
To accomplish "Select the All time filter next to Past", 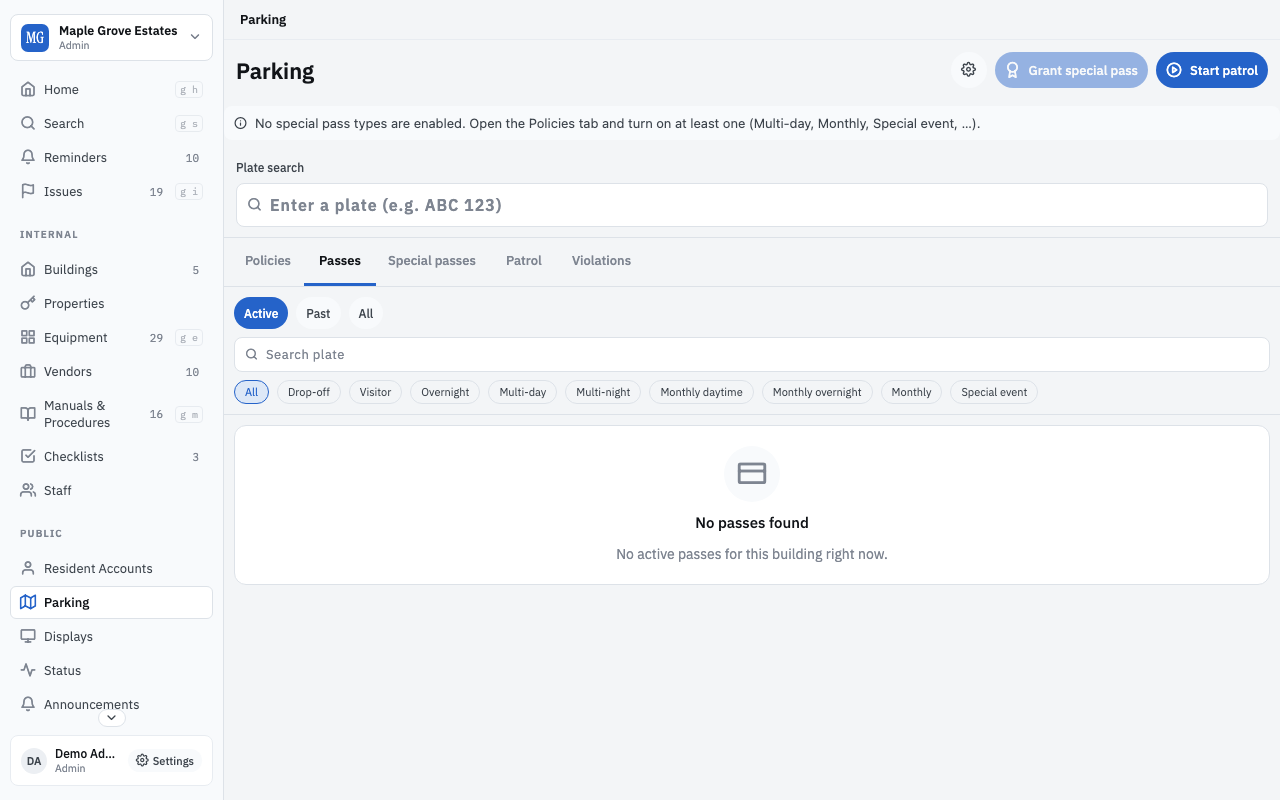I will [x=366, y=313].
